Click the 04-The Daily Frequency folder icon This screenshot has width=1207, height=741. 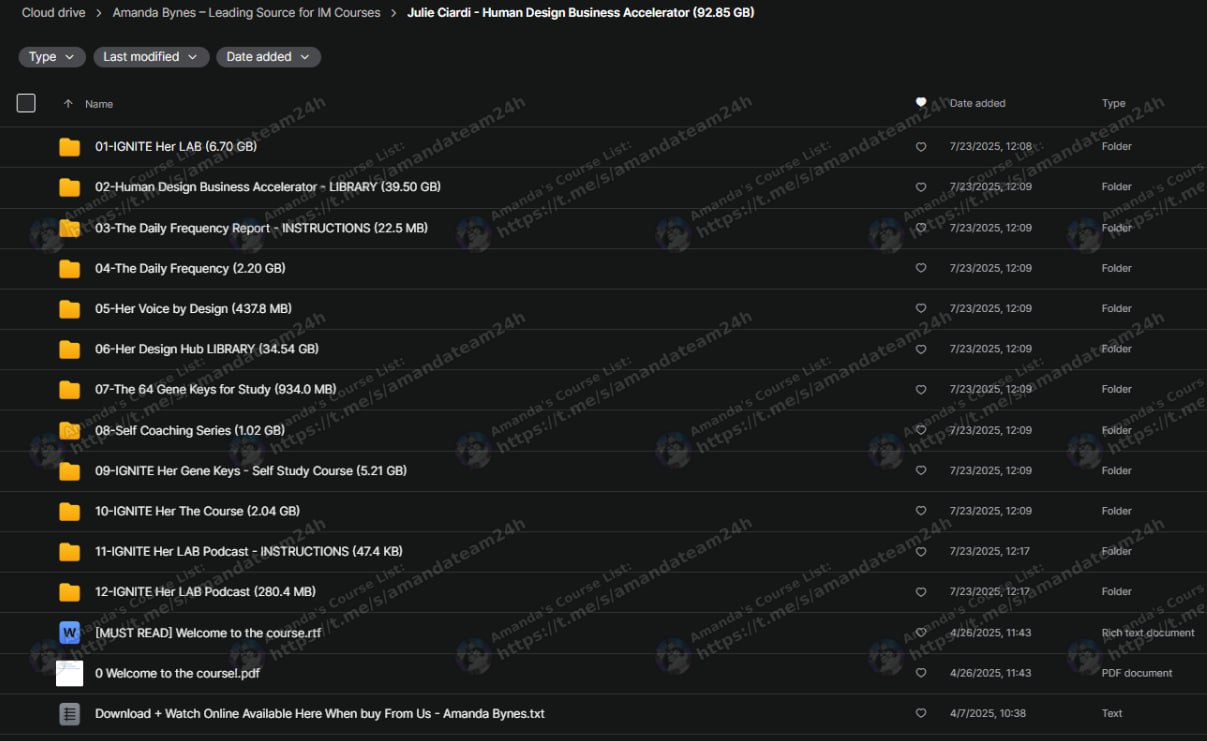pos(69,269)
